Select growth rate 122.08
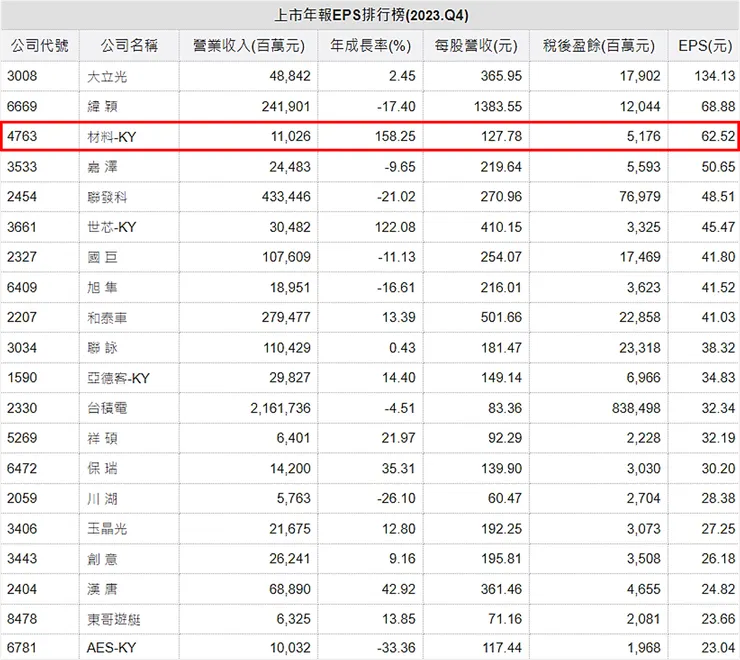The height and width of the screenshot is (660, 740). [395, 227]
